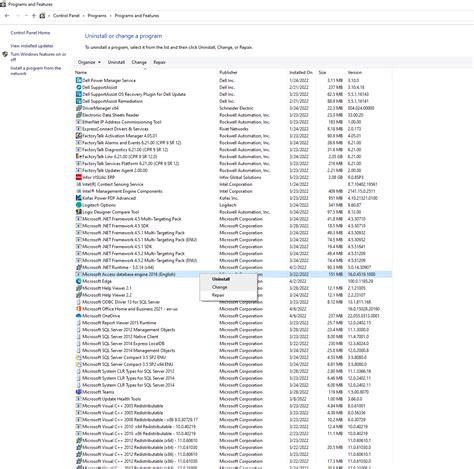
Task: Select Microsoft SQL Server 2012 Native Client
Action: (x=233, y=337)
